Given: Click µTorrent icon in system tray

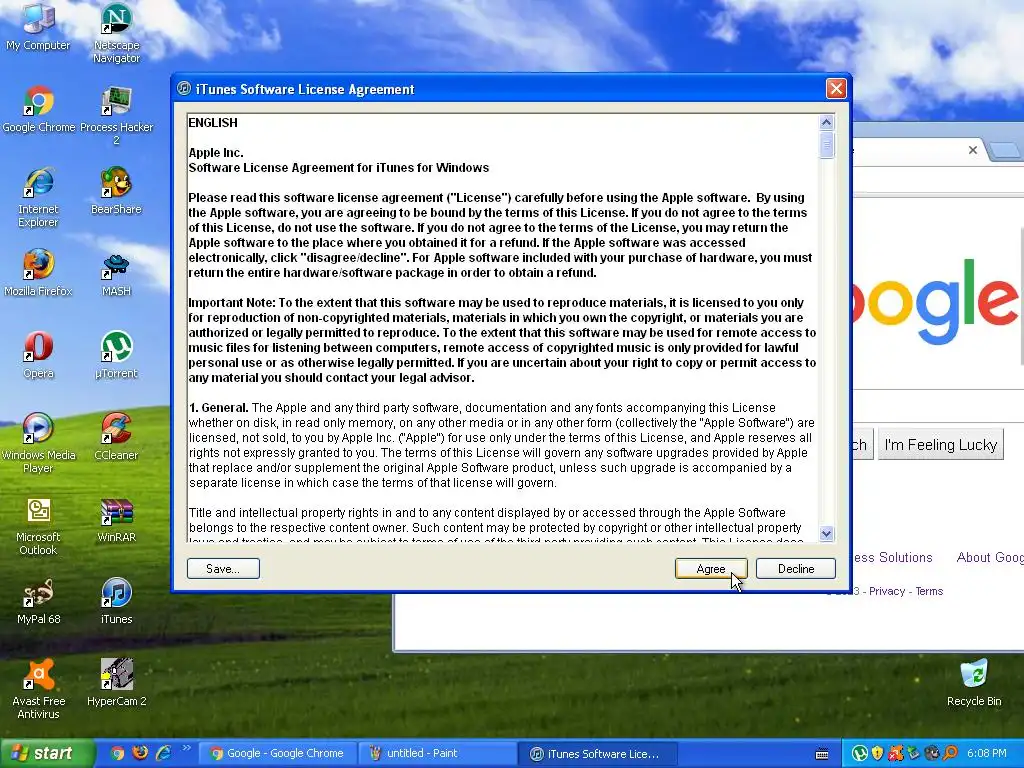Looking at the screenshot, I should click(859, 753).
